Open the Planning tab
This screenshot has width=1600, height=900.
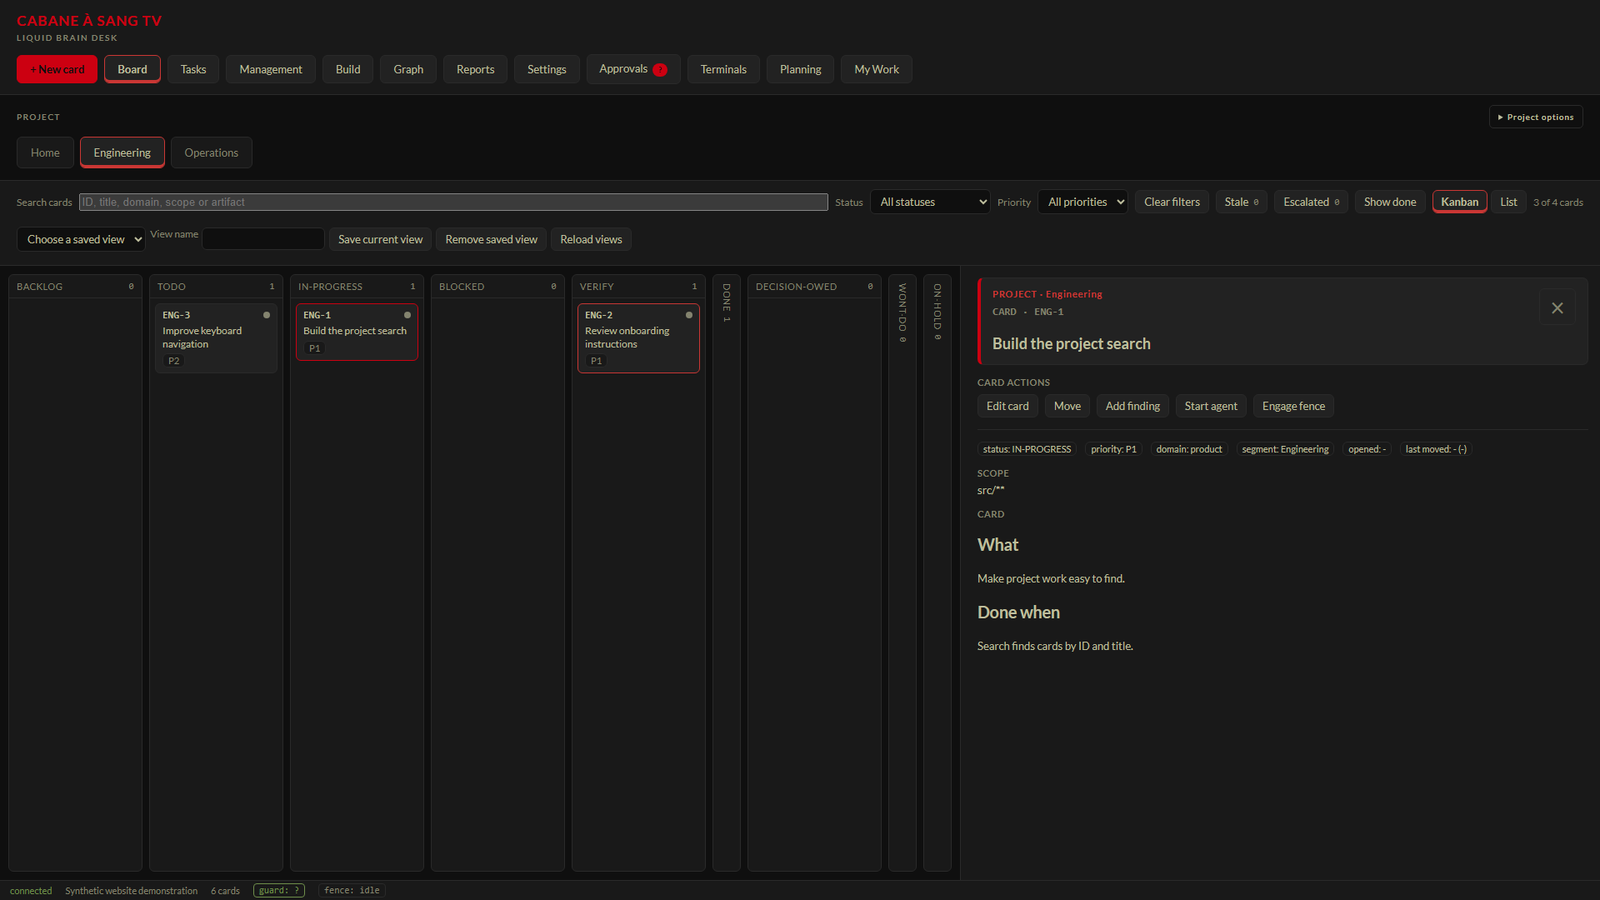tap(800, 69)
